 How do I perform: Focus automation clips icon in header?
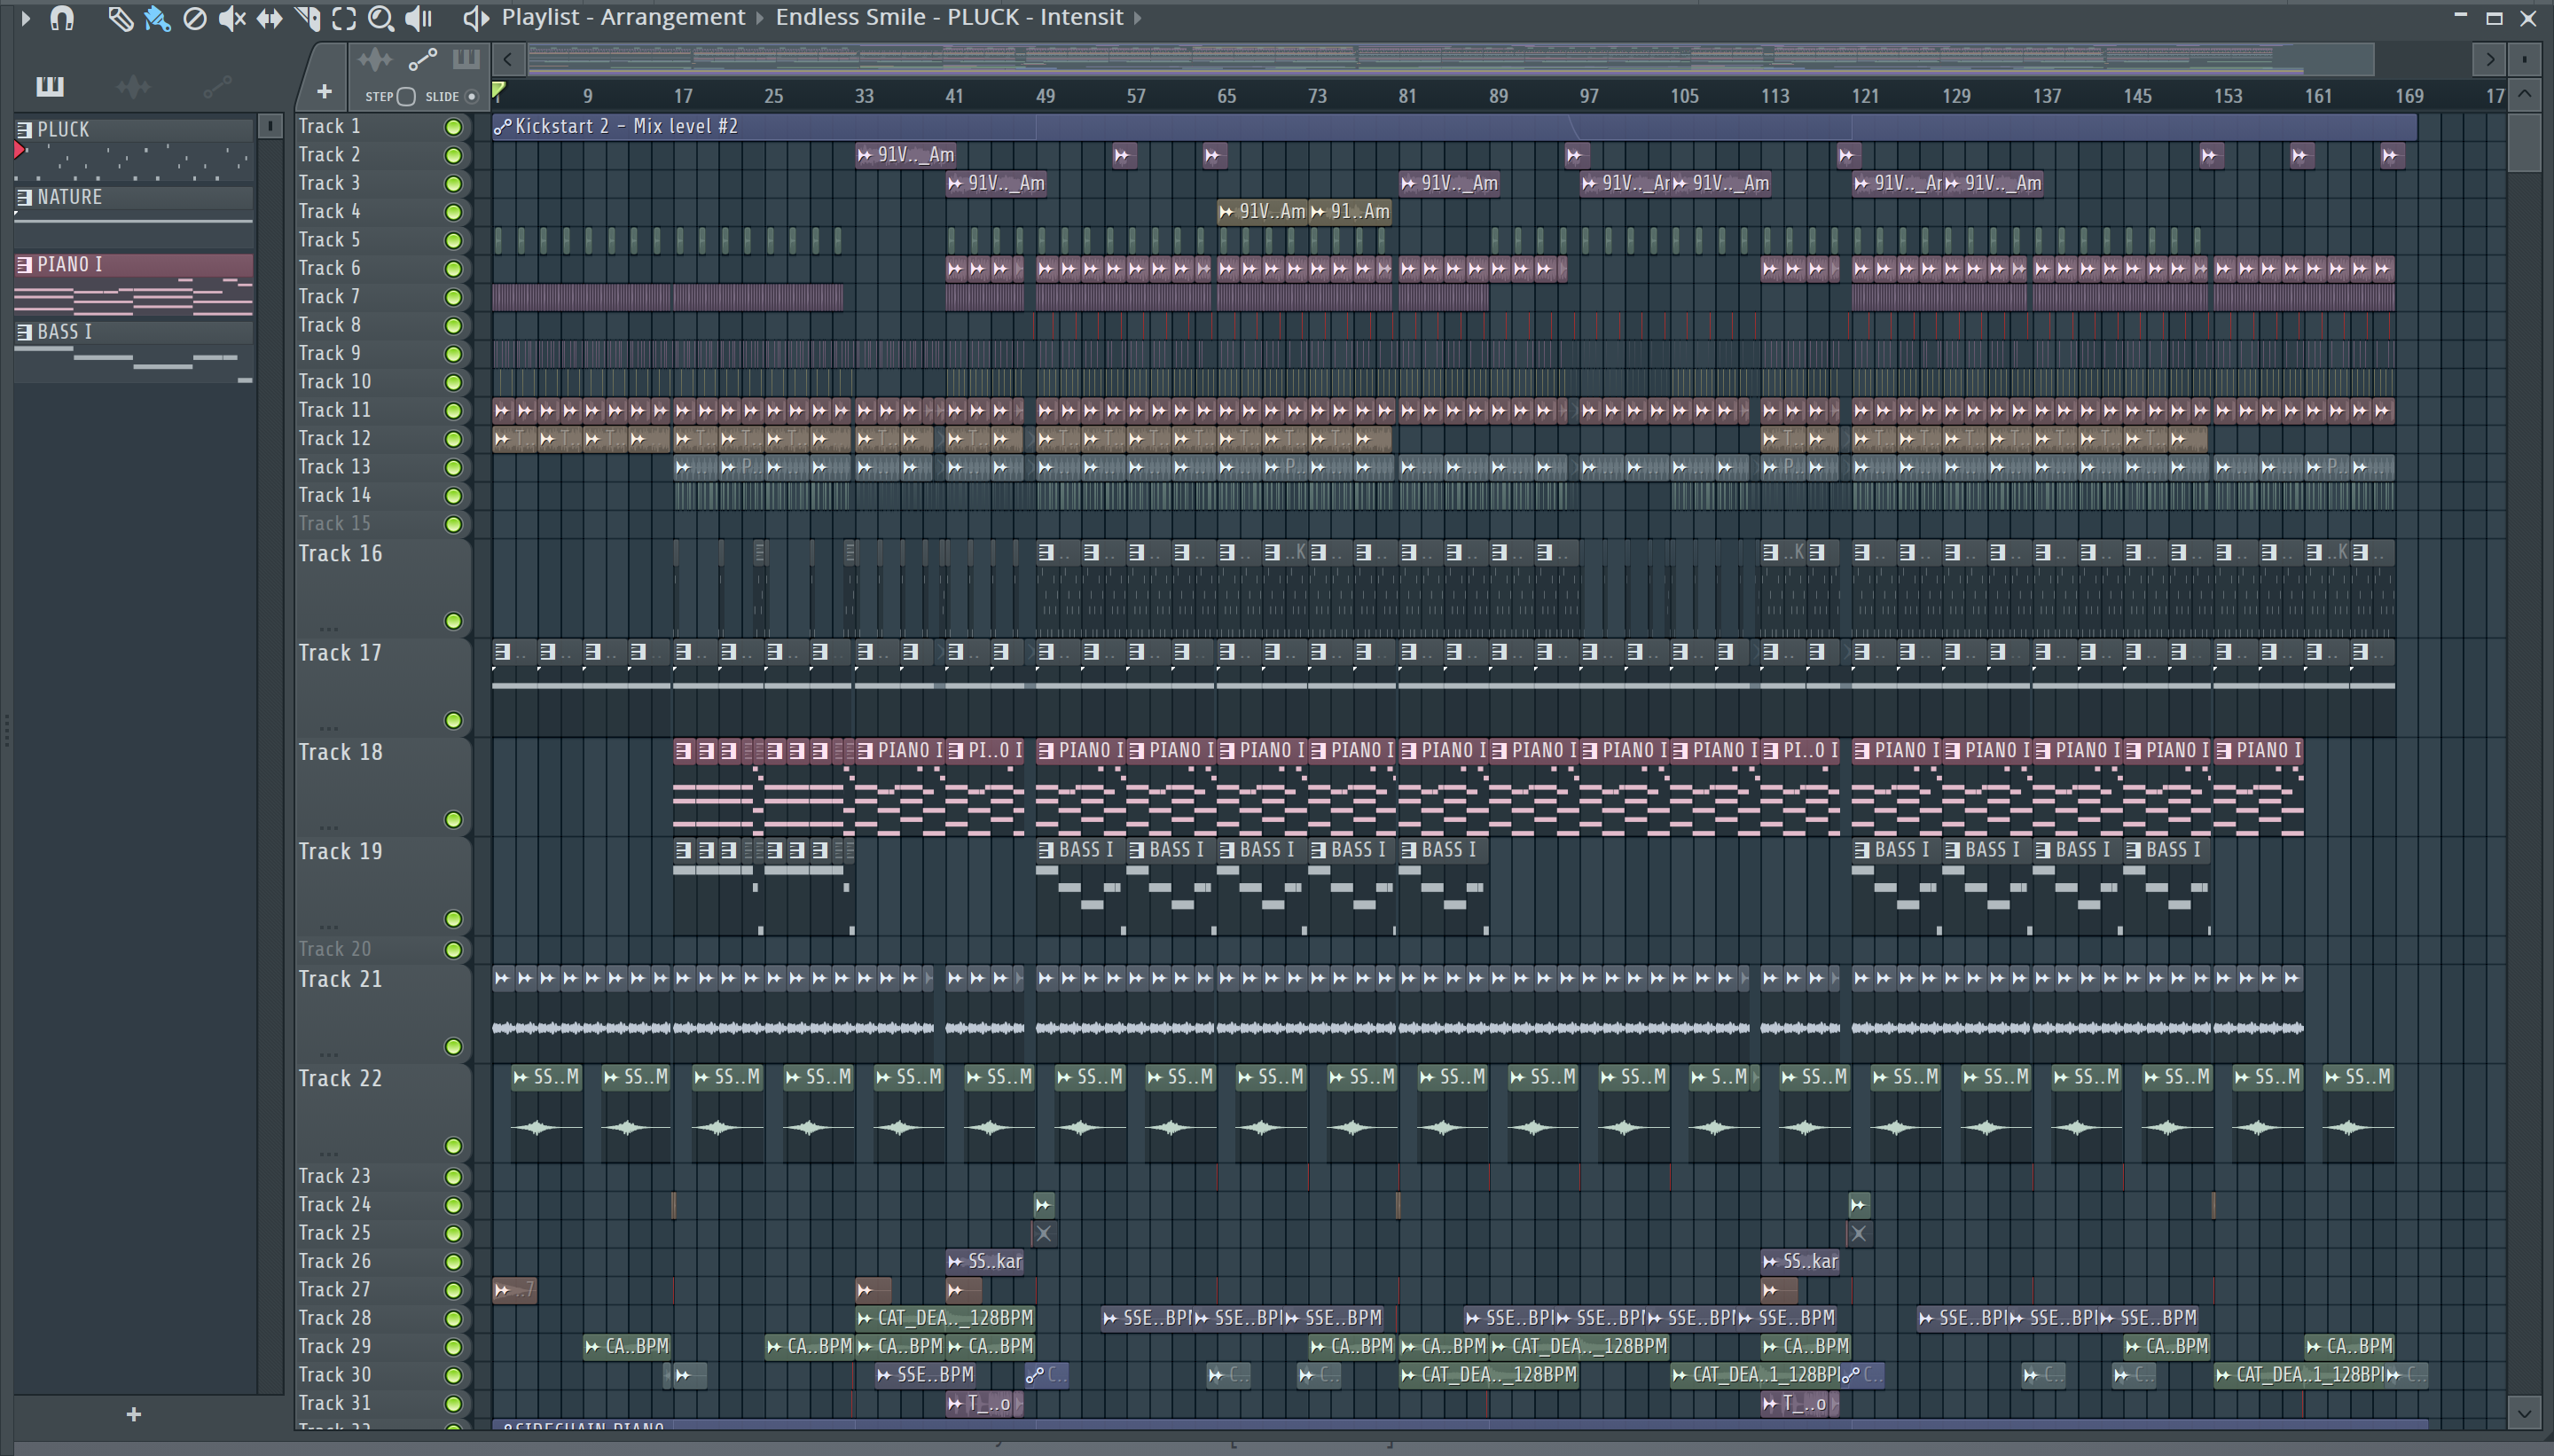[423, 60]
